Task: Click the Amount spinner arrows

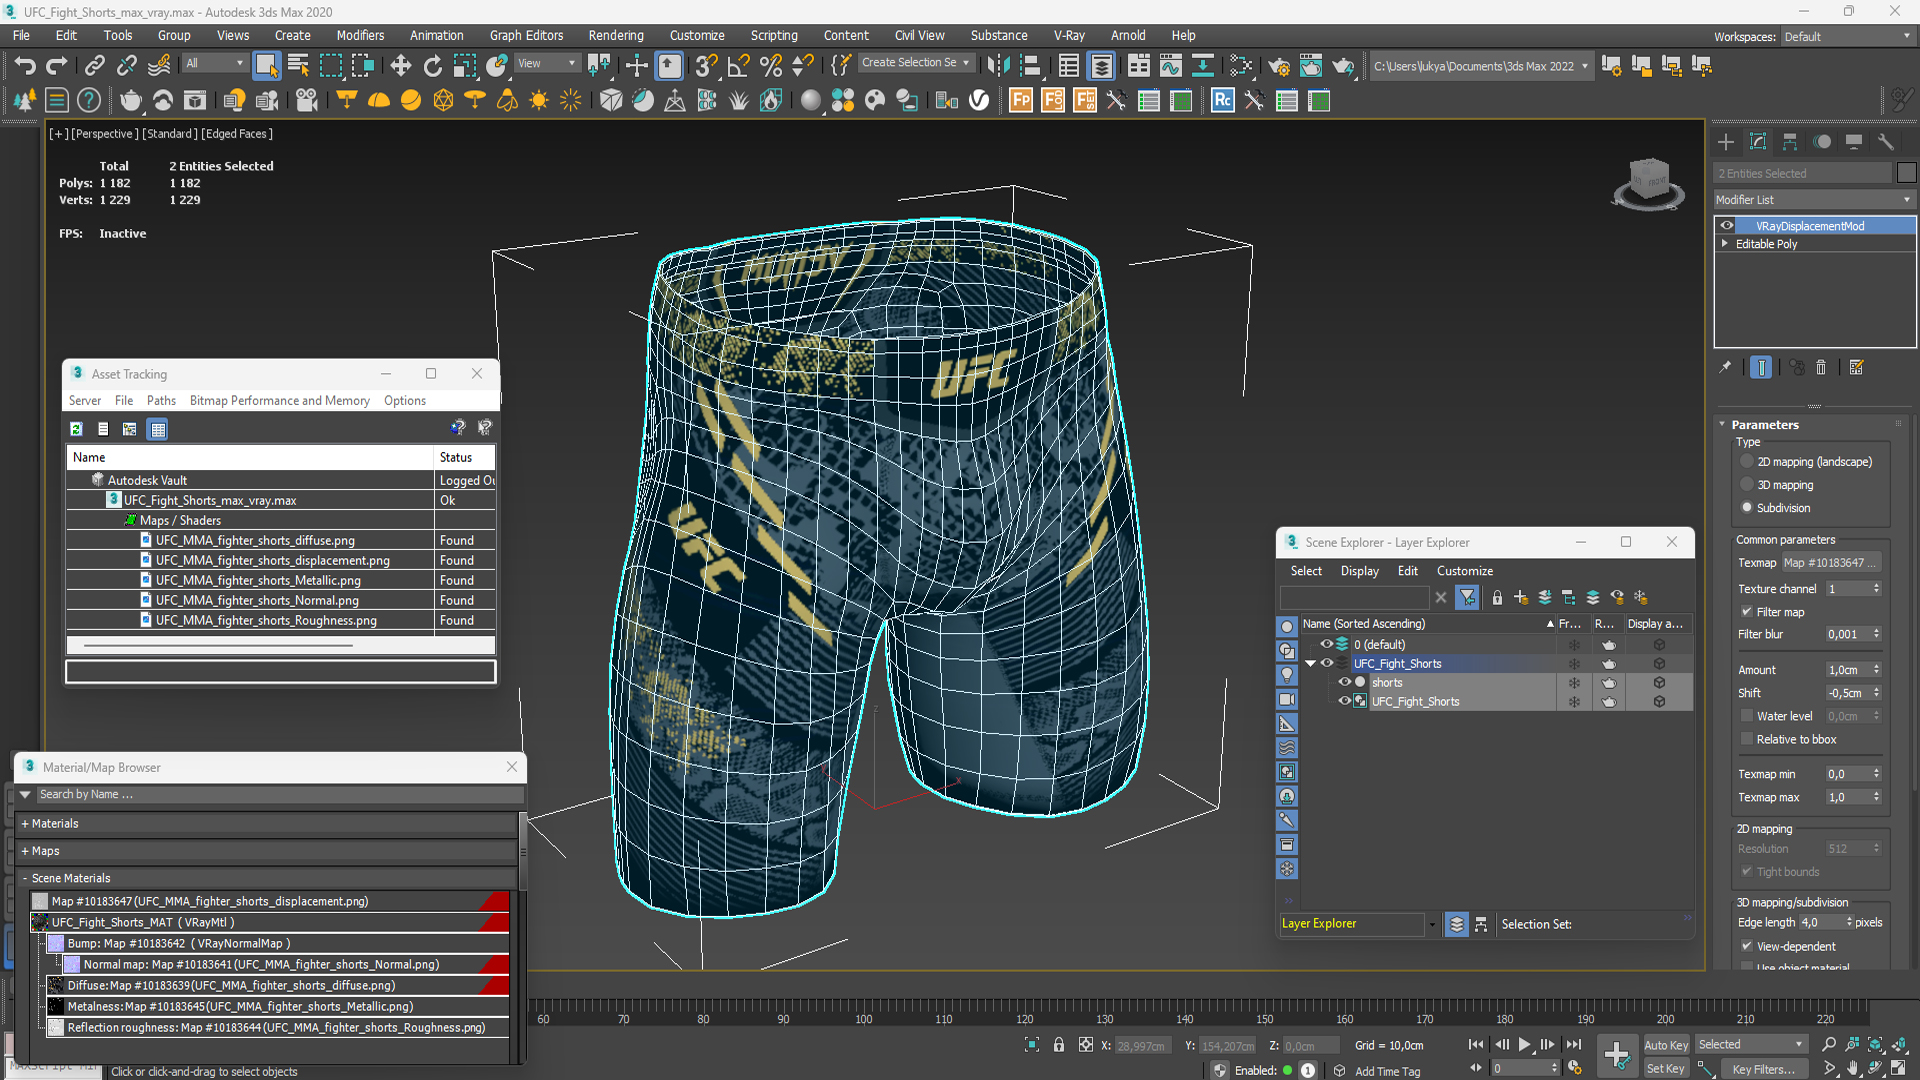Action: click(1876, 670)
